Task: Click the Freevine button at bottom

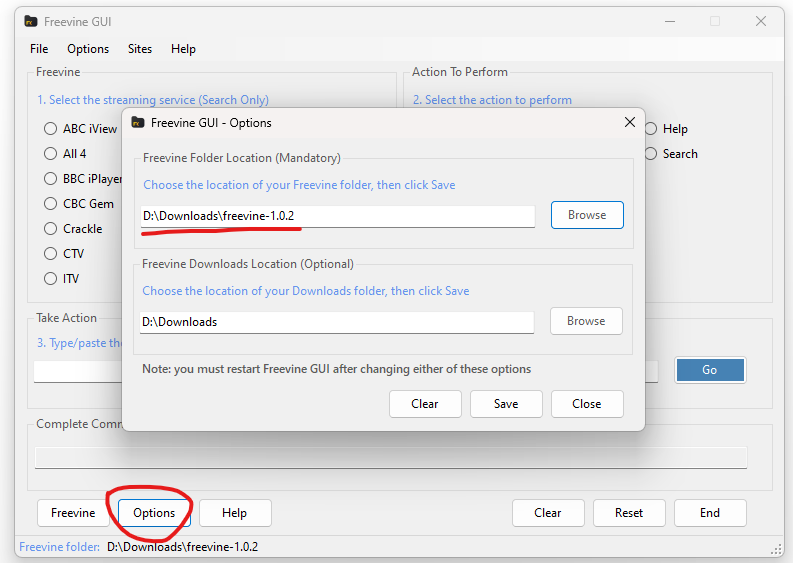Action: click(x=73, y=513)
